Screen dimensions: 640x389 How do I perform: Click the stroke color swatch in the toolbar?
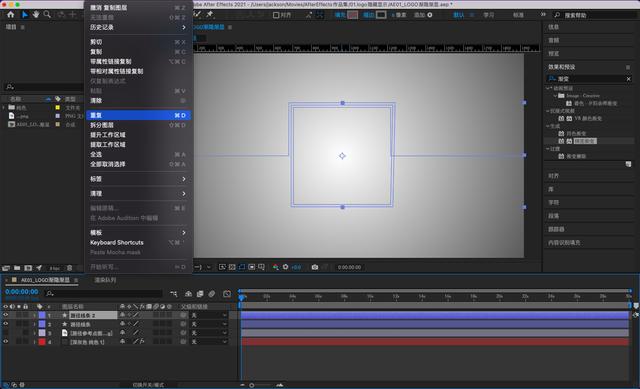(x=381, y=15)
